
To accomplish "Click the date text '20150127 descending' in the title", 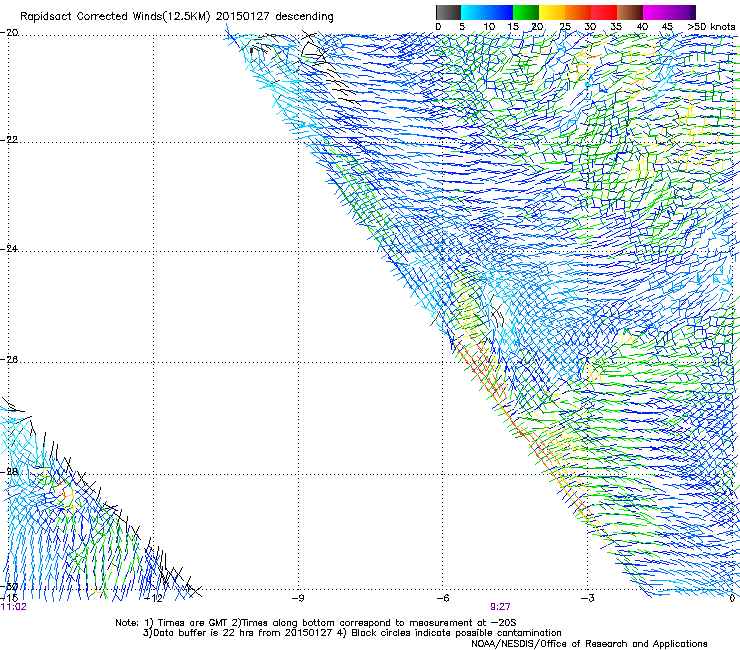I will (x=274, y=17).
